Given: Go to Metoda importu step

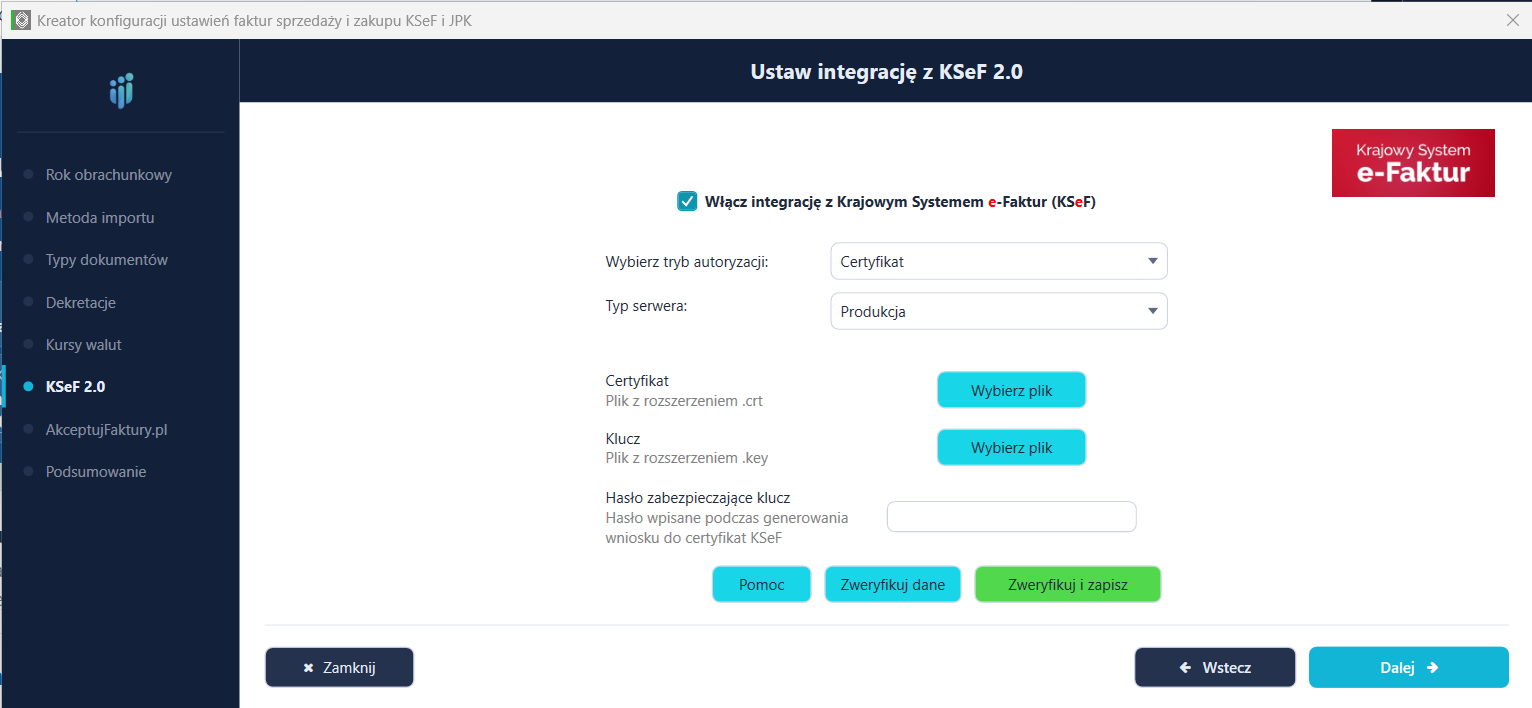Looking at the screenshot, I should (x=100, y=217).
